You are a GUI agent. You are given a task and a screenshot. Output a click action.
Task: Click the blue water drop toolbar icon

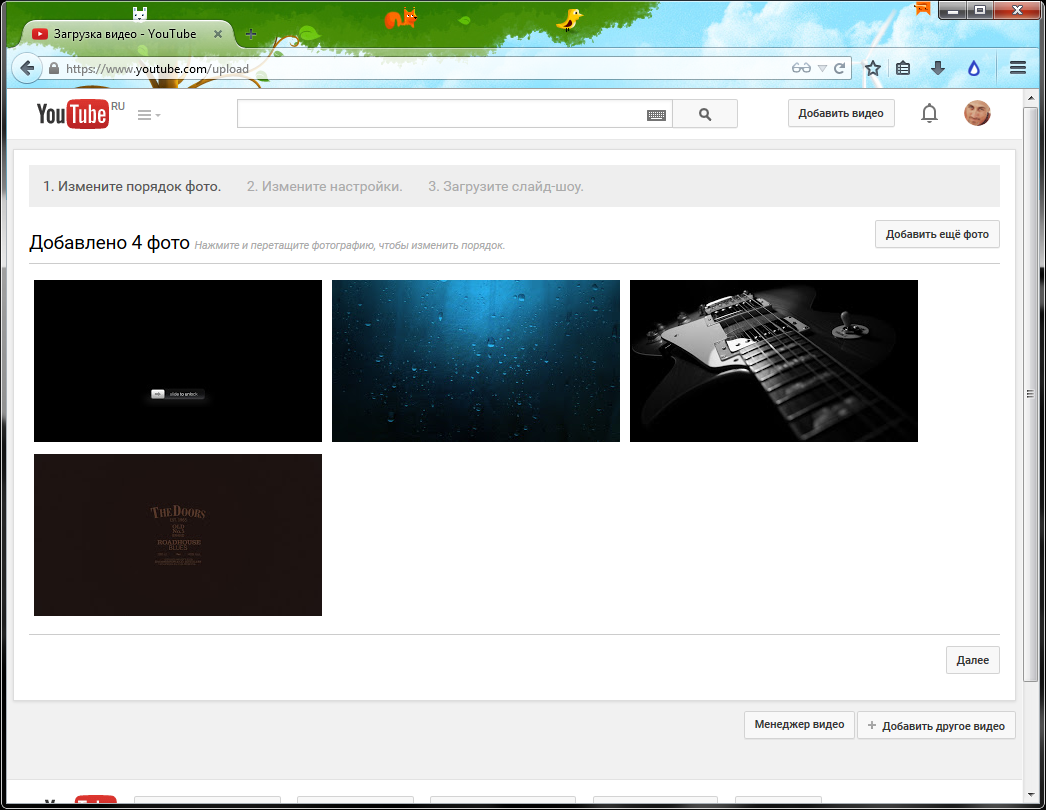tap(974, 68)
